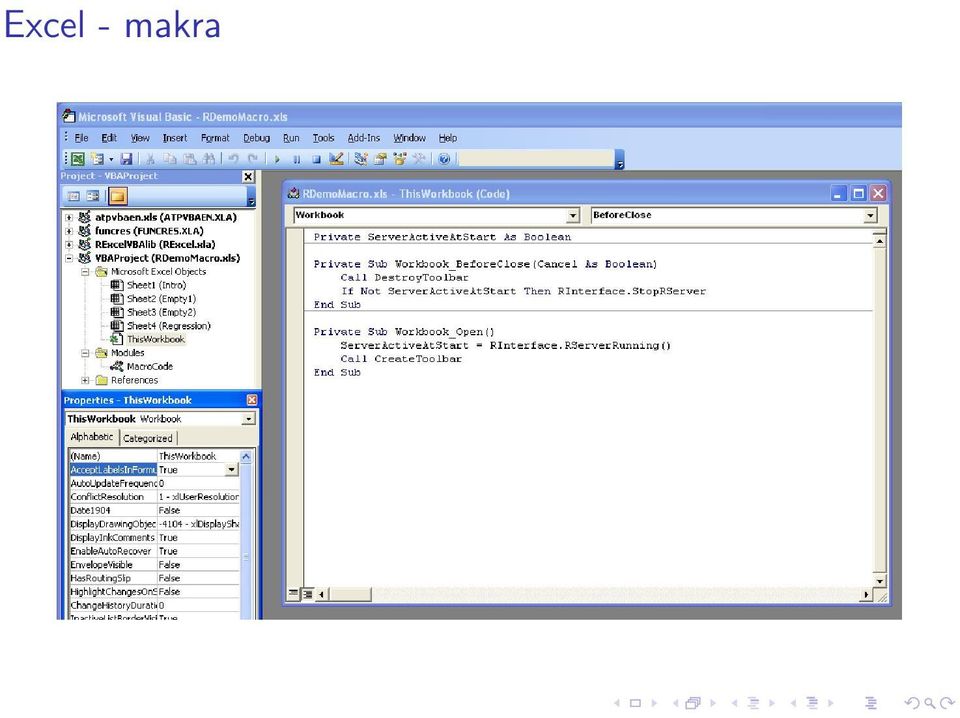Open the File menu
The height and width of the screenshot is (718, 960).
(81, 138)
